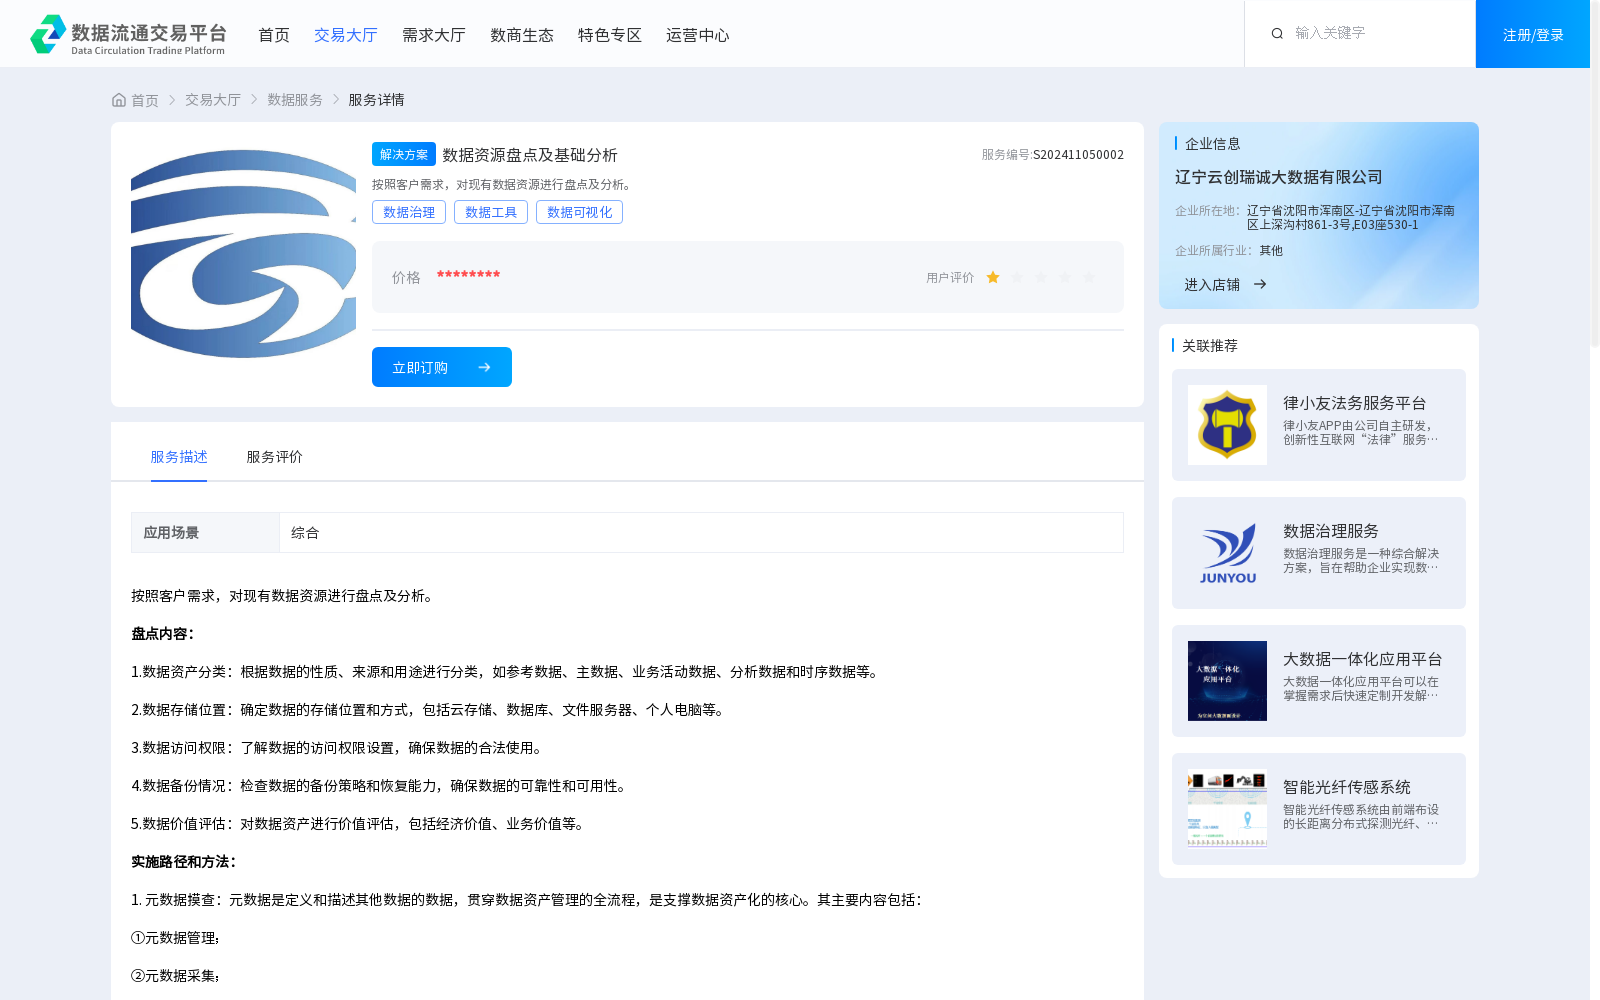Click the 盘点内容: heading
Screen dimensions: 1600x1000
point(163,634)
